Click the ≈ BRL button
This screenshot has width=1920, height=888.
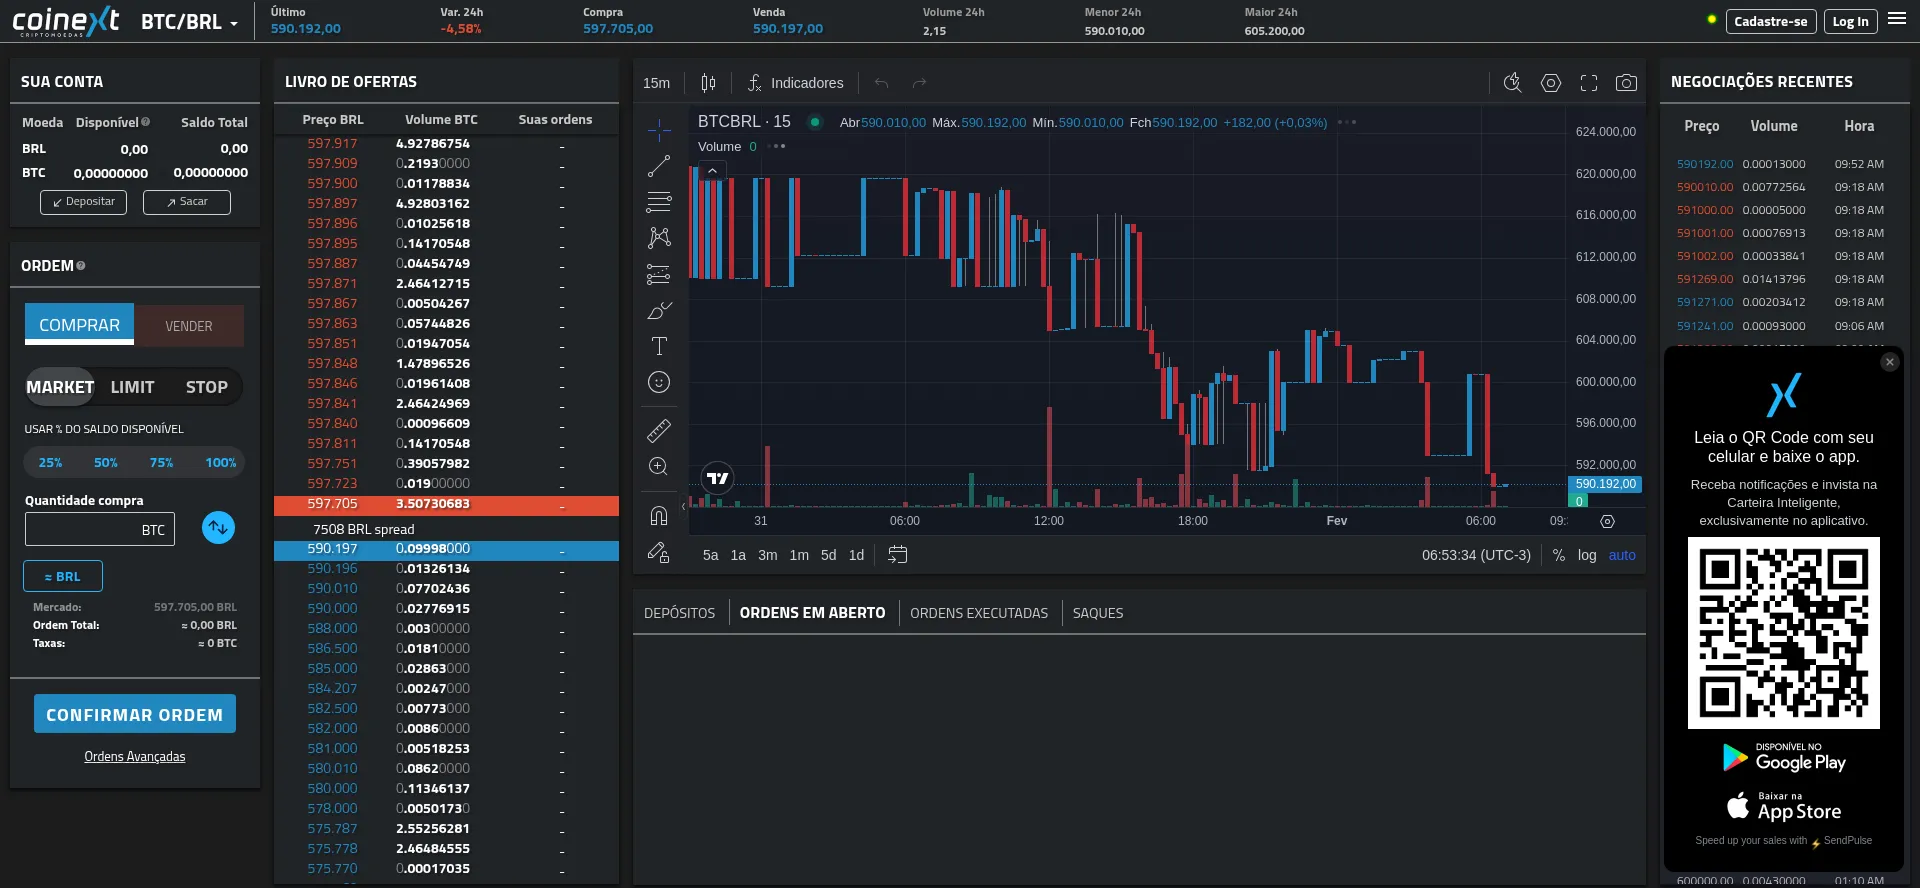[63, 576]
